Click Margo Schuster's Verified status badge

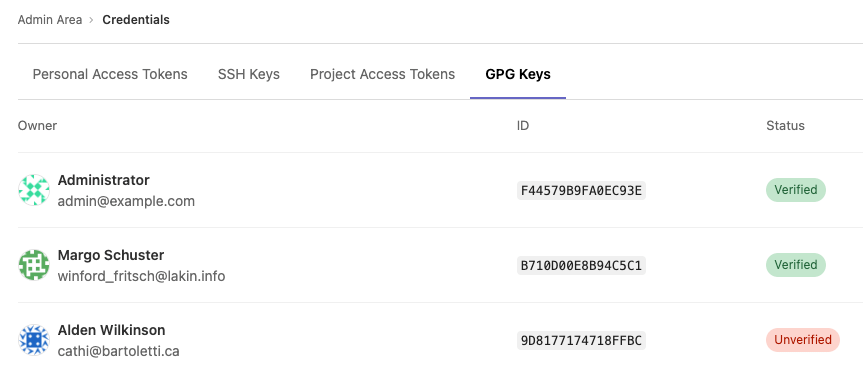coord(796,265)
